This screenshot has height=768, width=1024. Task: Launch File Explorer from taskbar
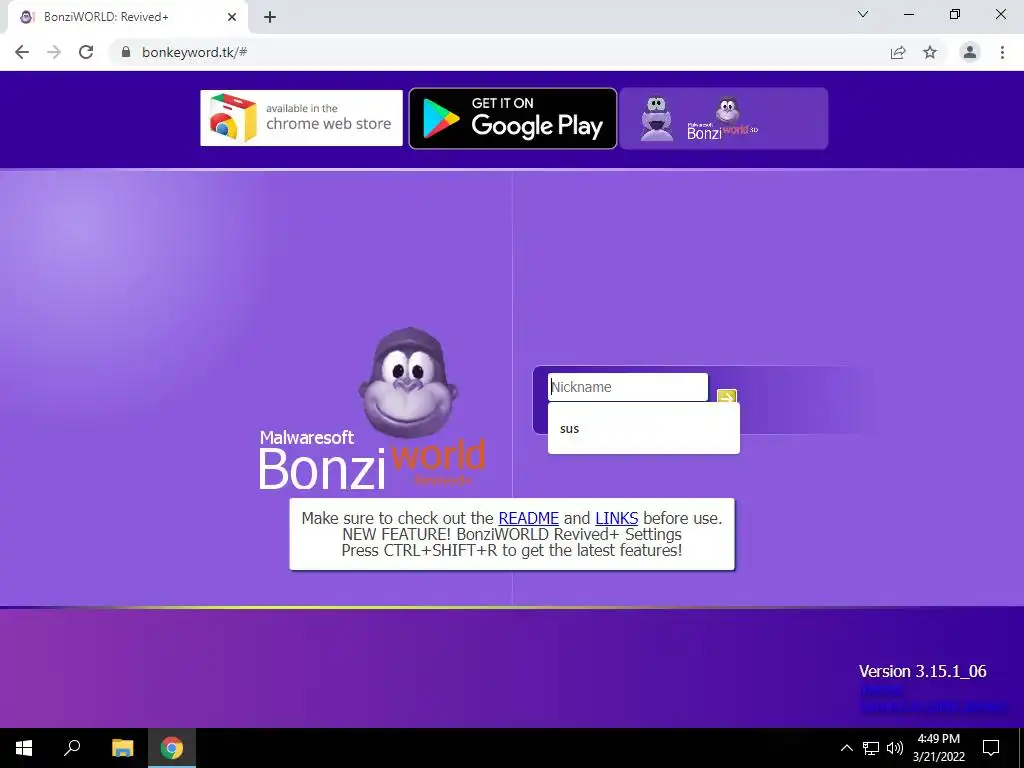pyautogui.click(x=122, y=748)
